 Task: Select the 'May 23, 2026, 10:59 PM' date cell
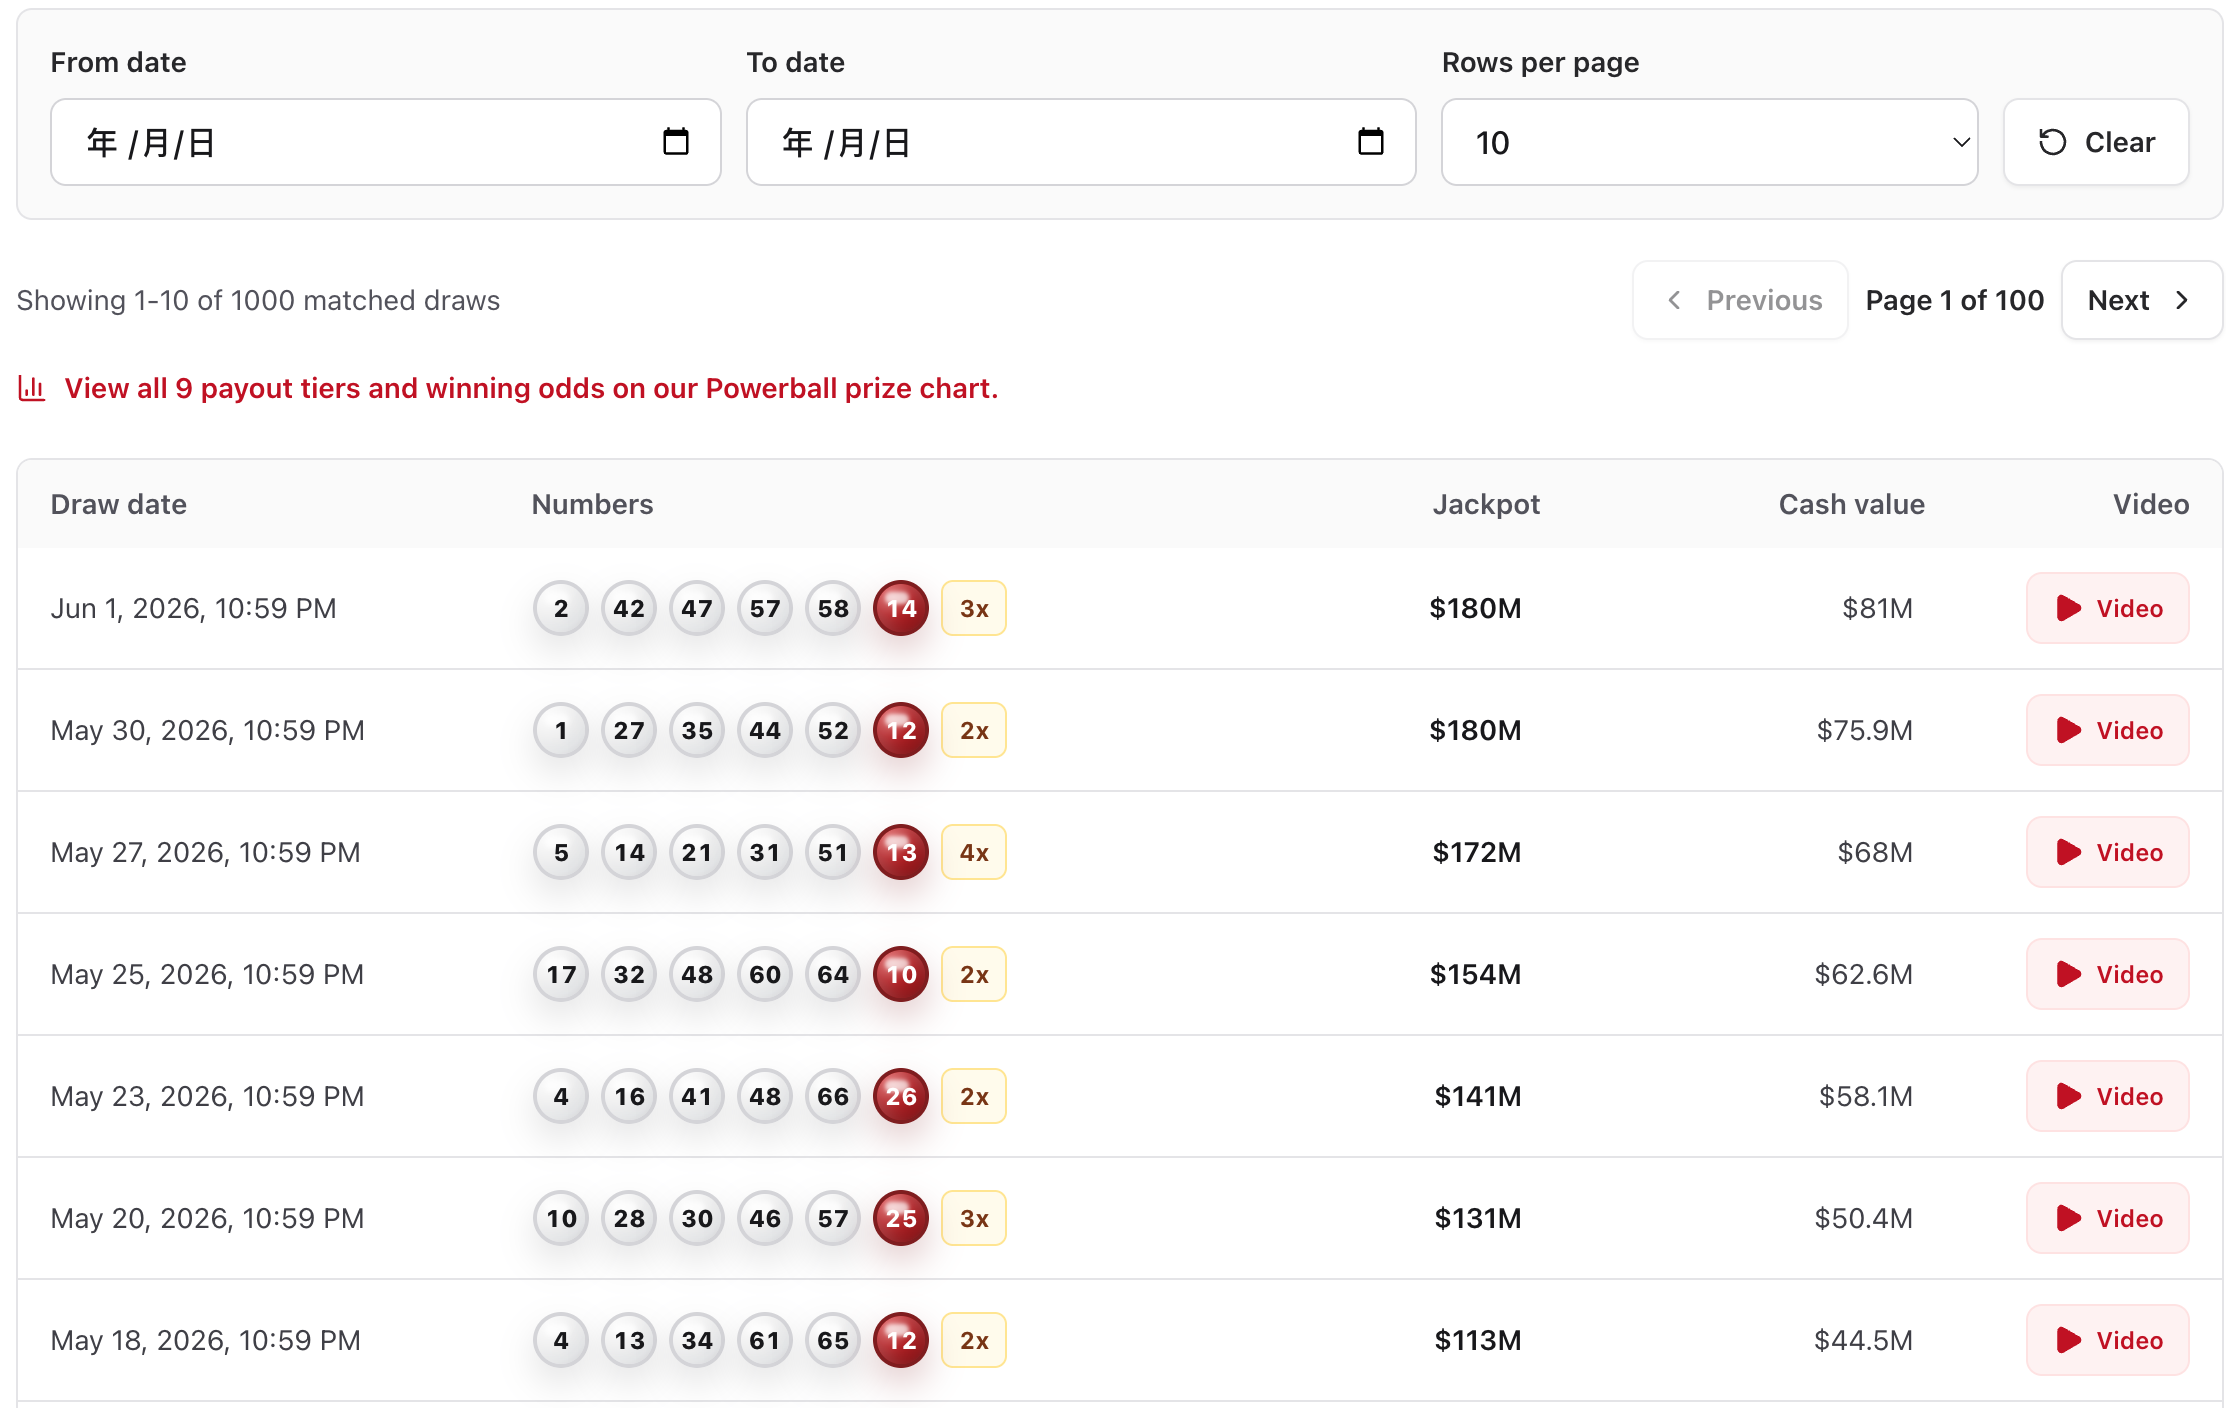pos(207,1096)
